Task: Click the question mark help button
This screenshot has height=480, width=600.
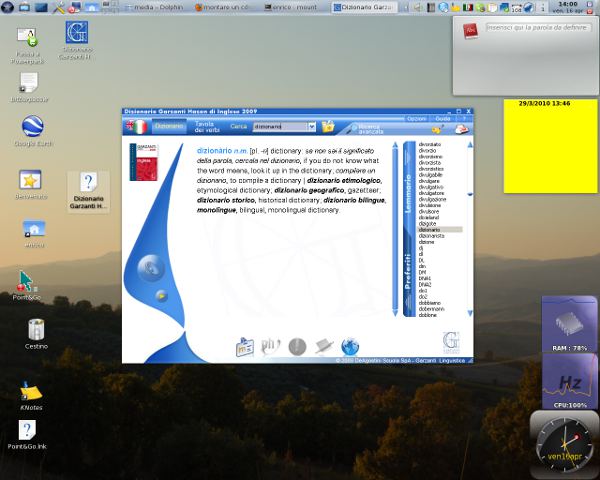Action: point(464,119)
